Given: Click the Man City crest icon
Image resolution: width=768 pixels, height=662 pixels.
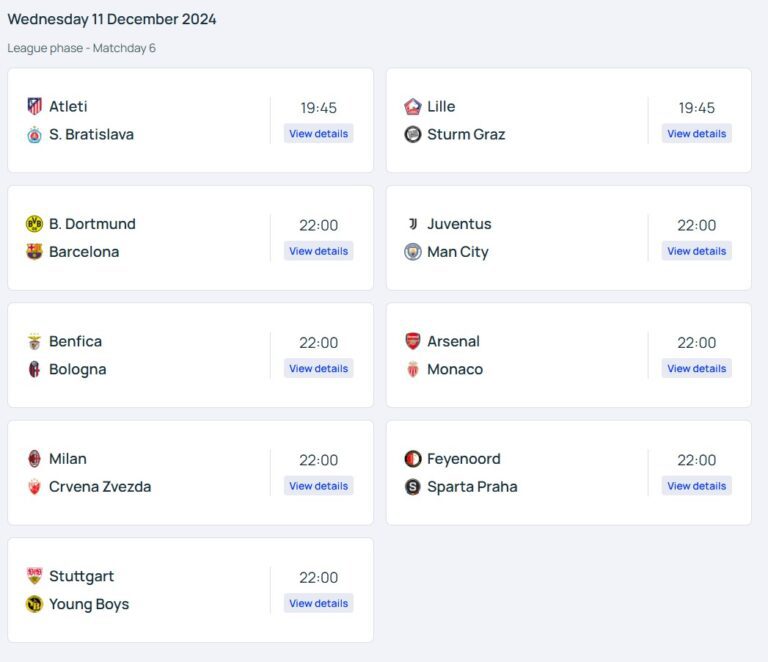Looking at the screenshot, I should (413, 252).
